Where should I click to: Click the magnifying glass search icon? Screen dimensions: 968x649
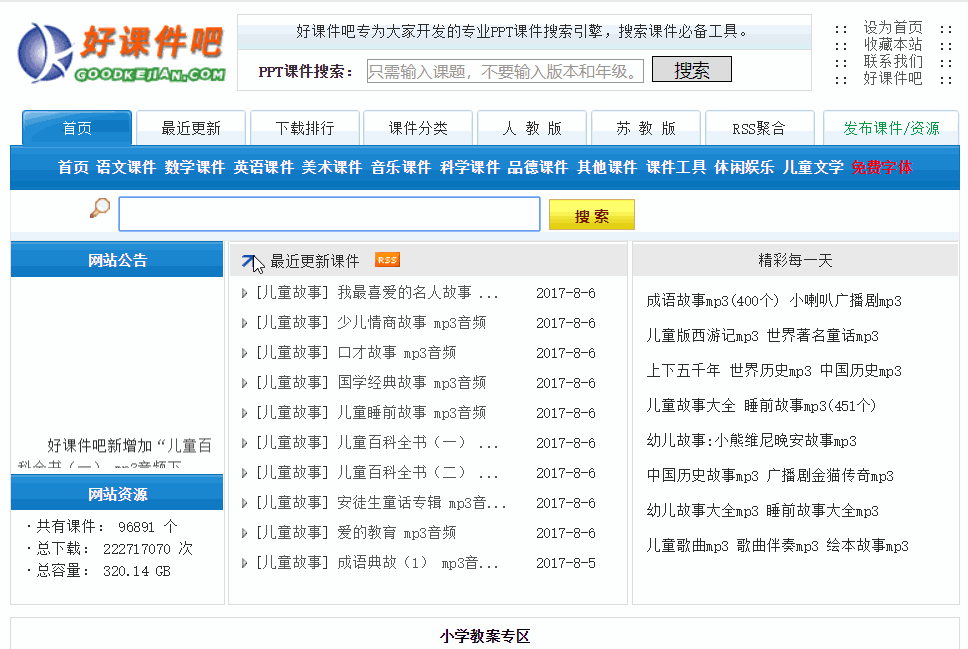99,208
